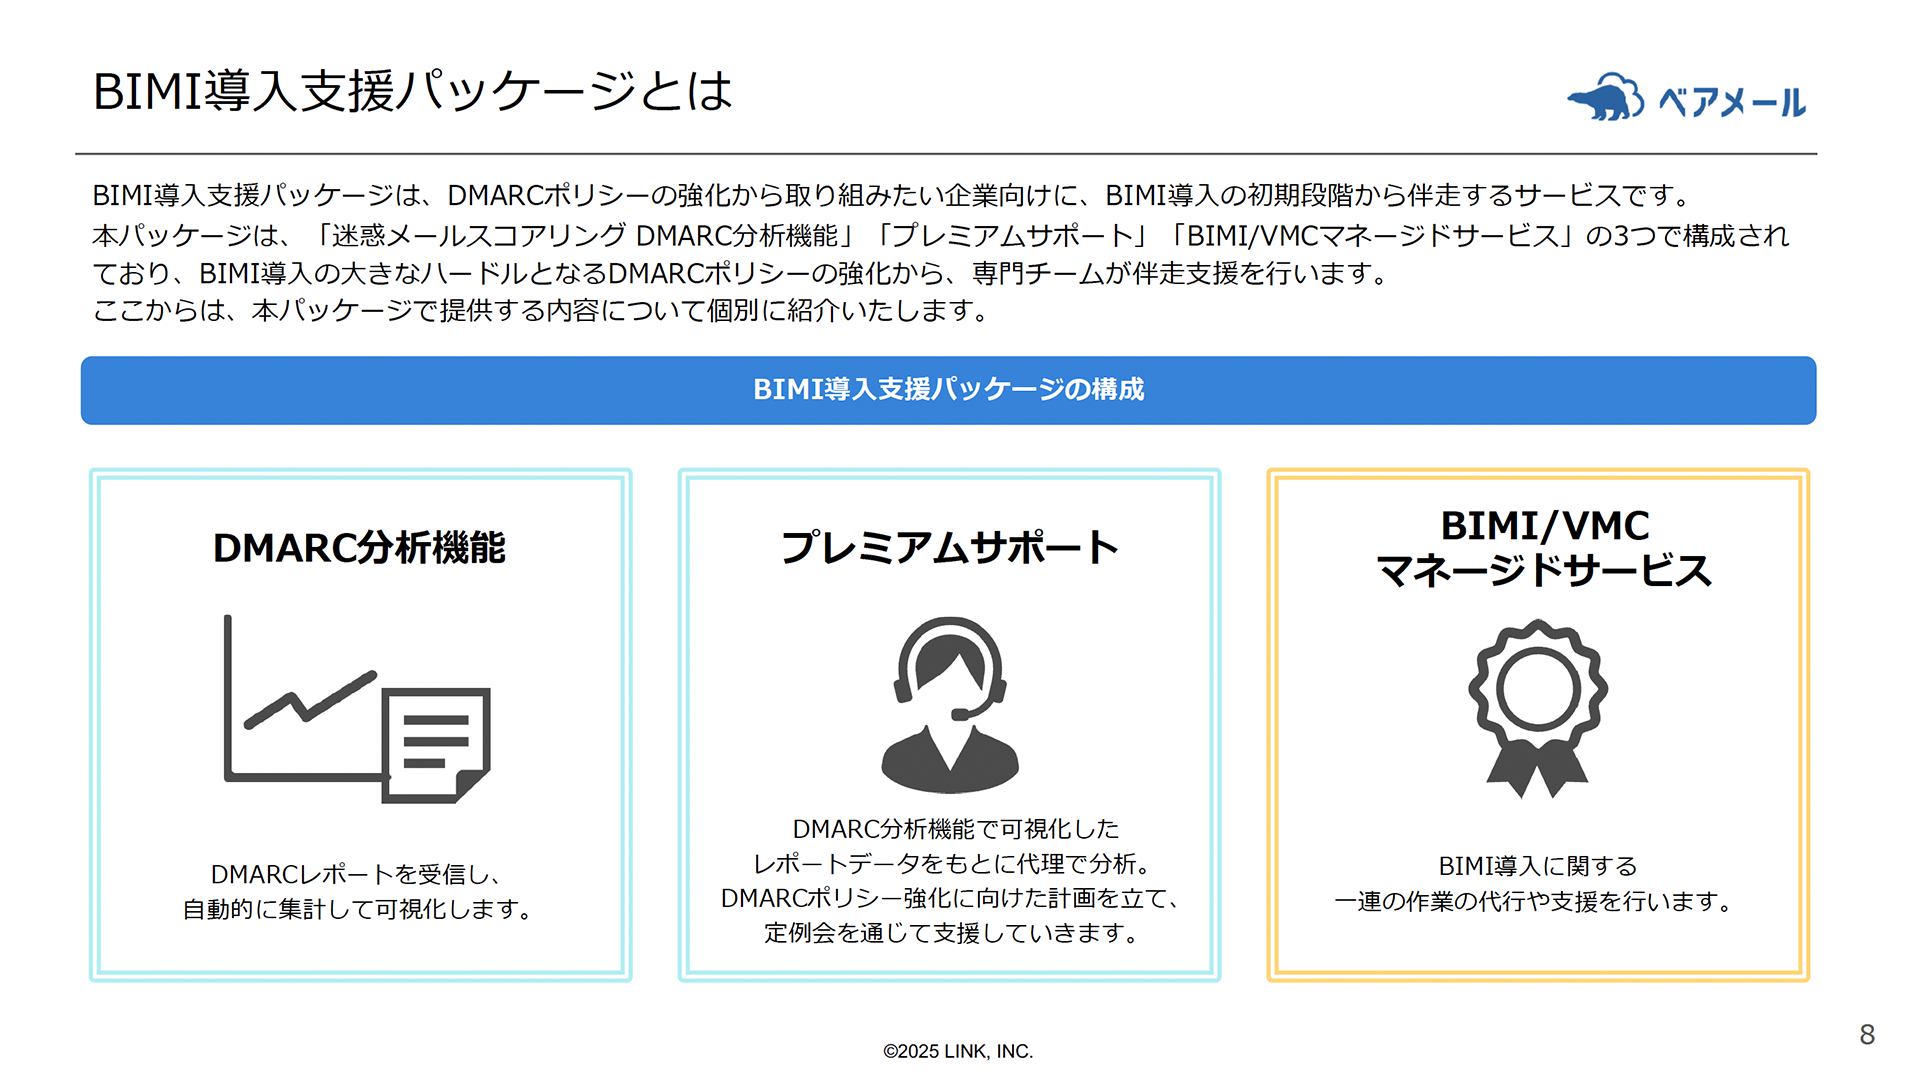Image resolution: width=1920 pixels, height=1080 pixels.
Task: Click the ©2025 LINK, INC. footer text
Action: [958, 1050]
